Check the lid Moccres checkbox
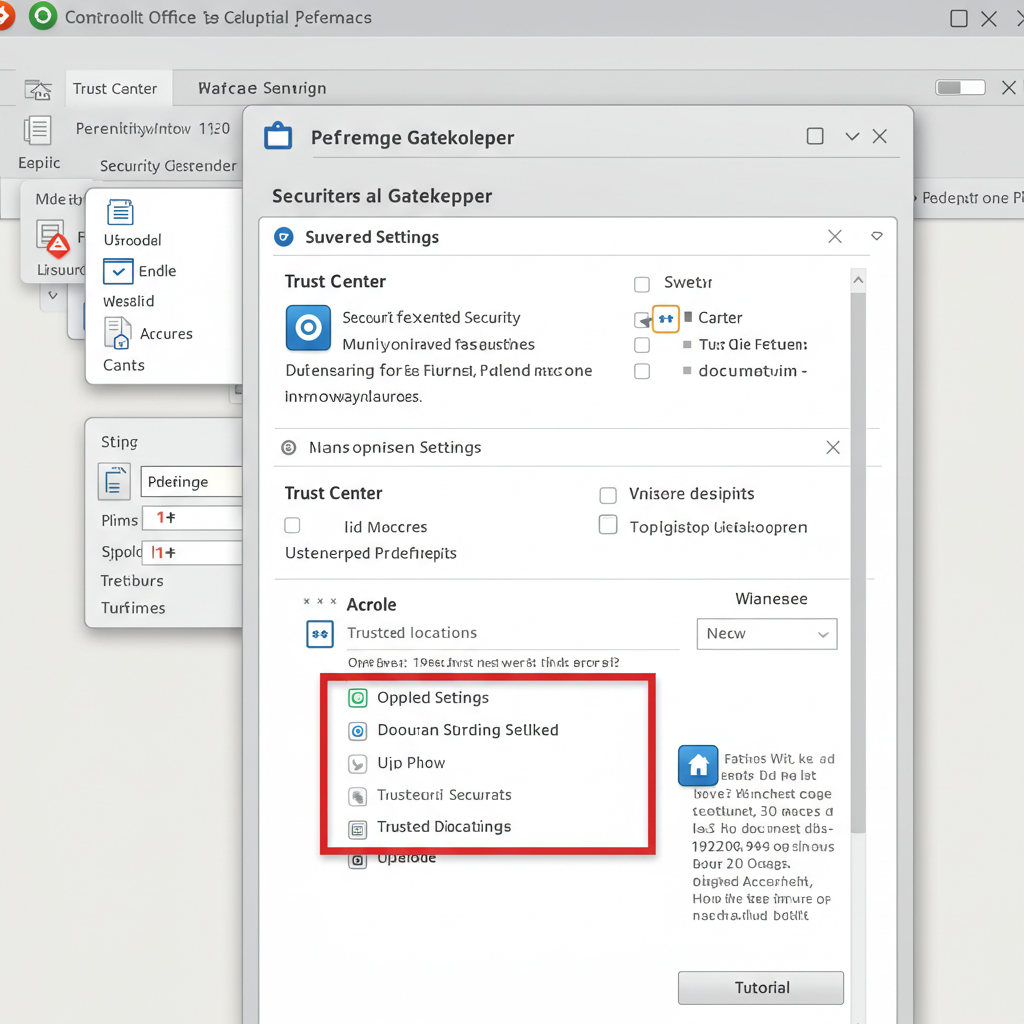The height and width of the screenshot is (1024, 1024). tap(292, 525)
